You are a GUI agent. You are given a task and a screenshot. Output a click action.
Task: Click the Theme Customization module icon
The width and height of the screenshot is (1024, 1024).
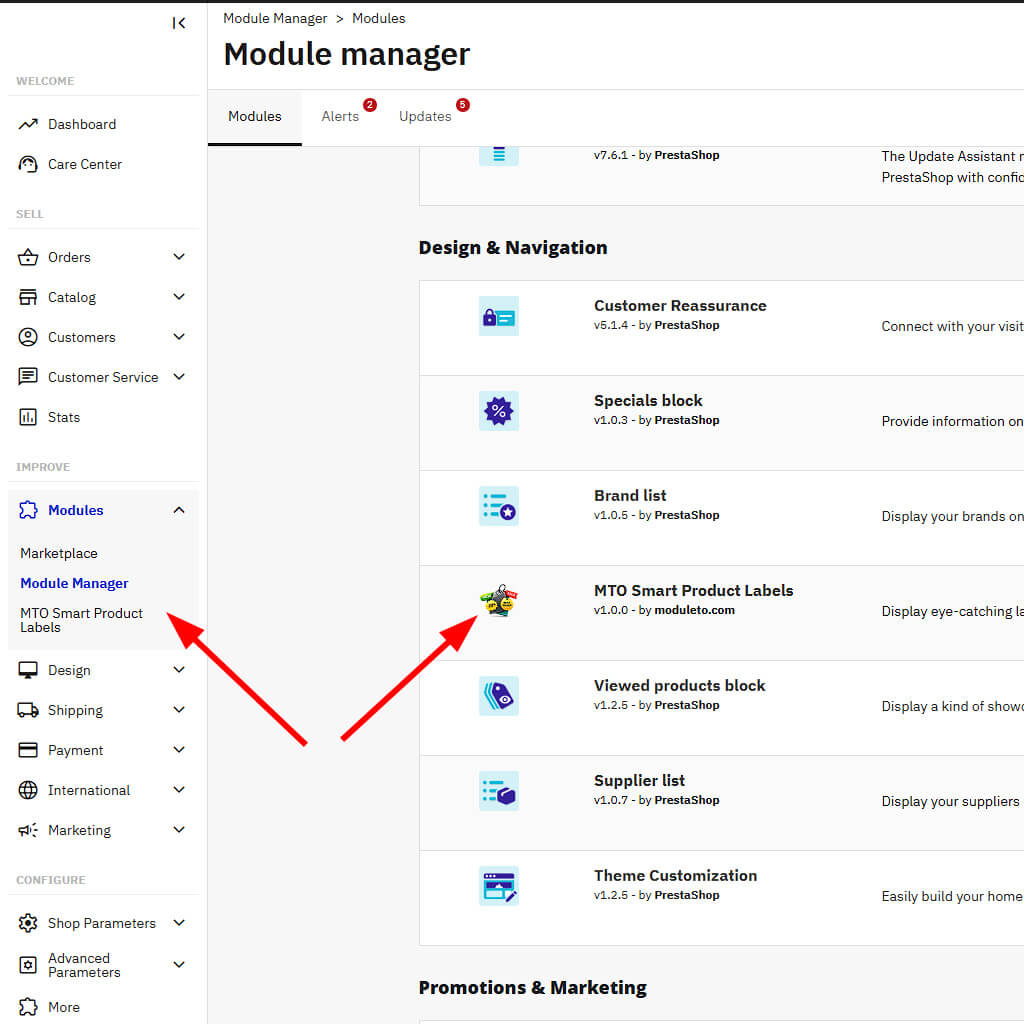pos(498,886)
